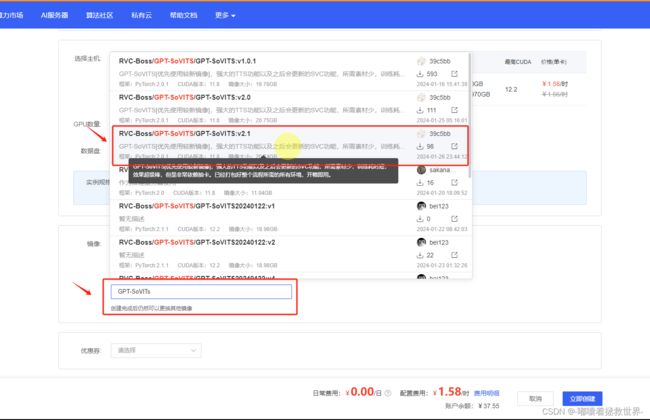The image size is (650, 420).
Task: Open the 费用明细 fee details link
Action: tap(485, 395)
